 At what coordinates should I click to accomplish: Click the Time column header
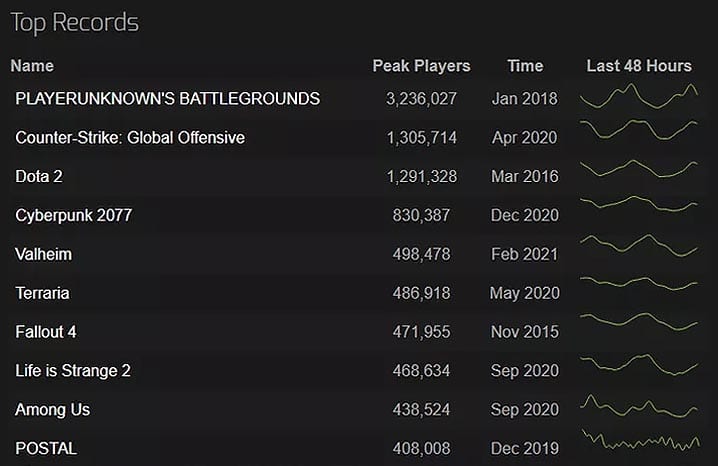(525, 66)
